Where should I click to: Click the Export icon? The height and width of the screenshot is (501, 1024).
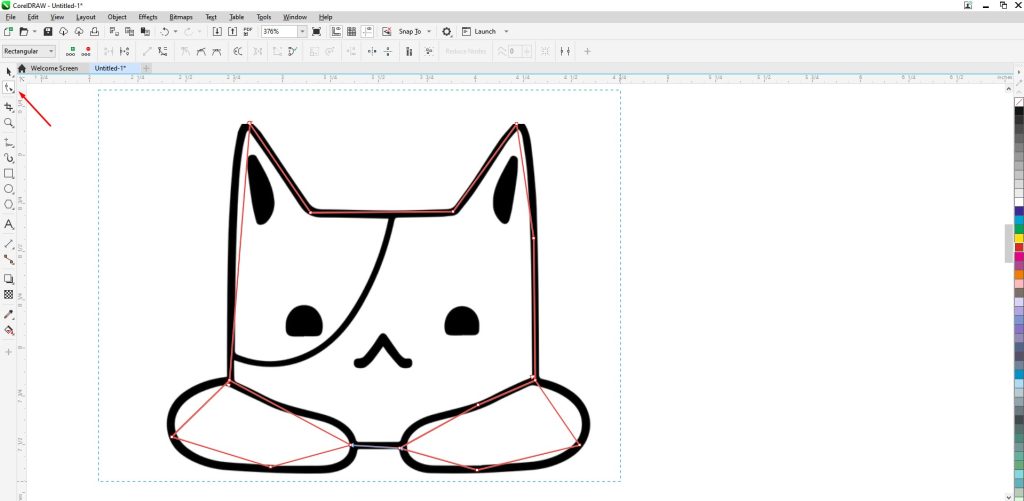pyautogui.click(x=233, y=31)
